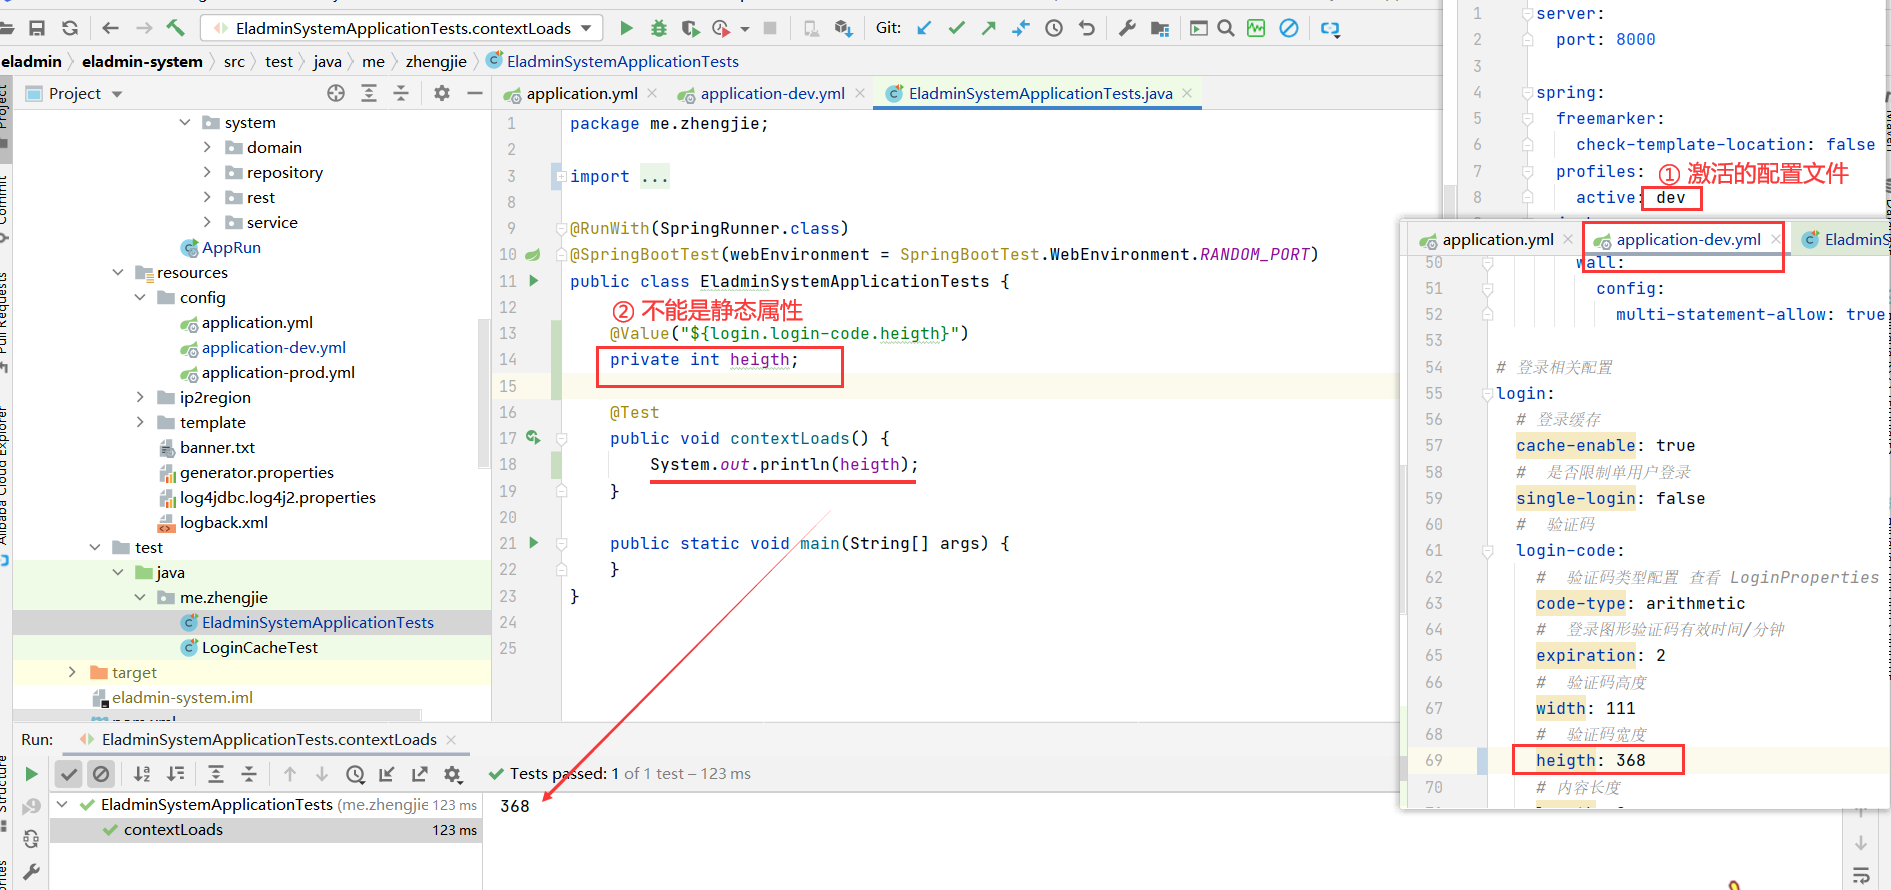Expand the target folder
This screenshot has height=890, width=1891.
[x=72, y=672]
